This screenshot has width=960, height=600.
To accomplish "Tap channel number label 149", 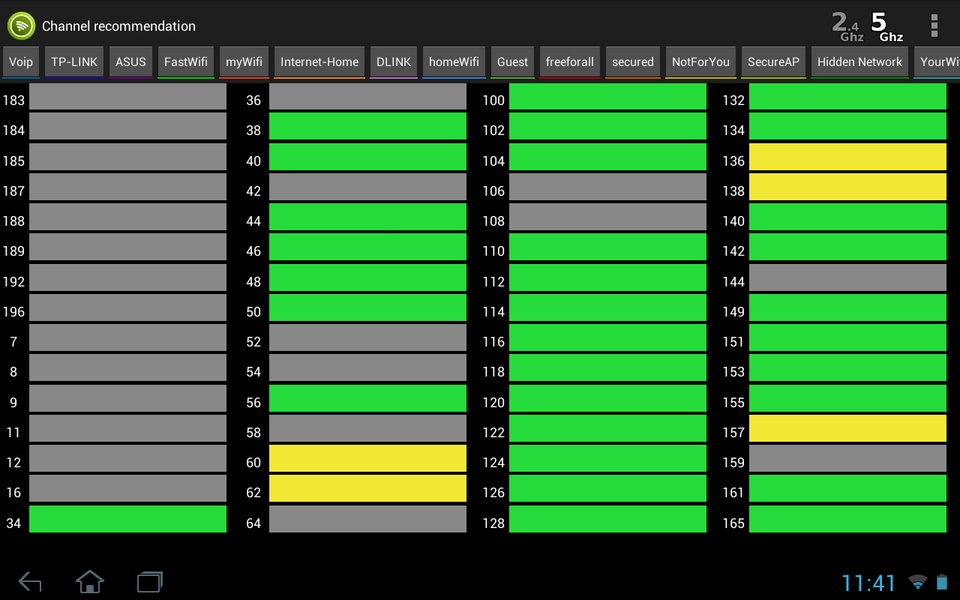I will coord(733,312).
